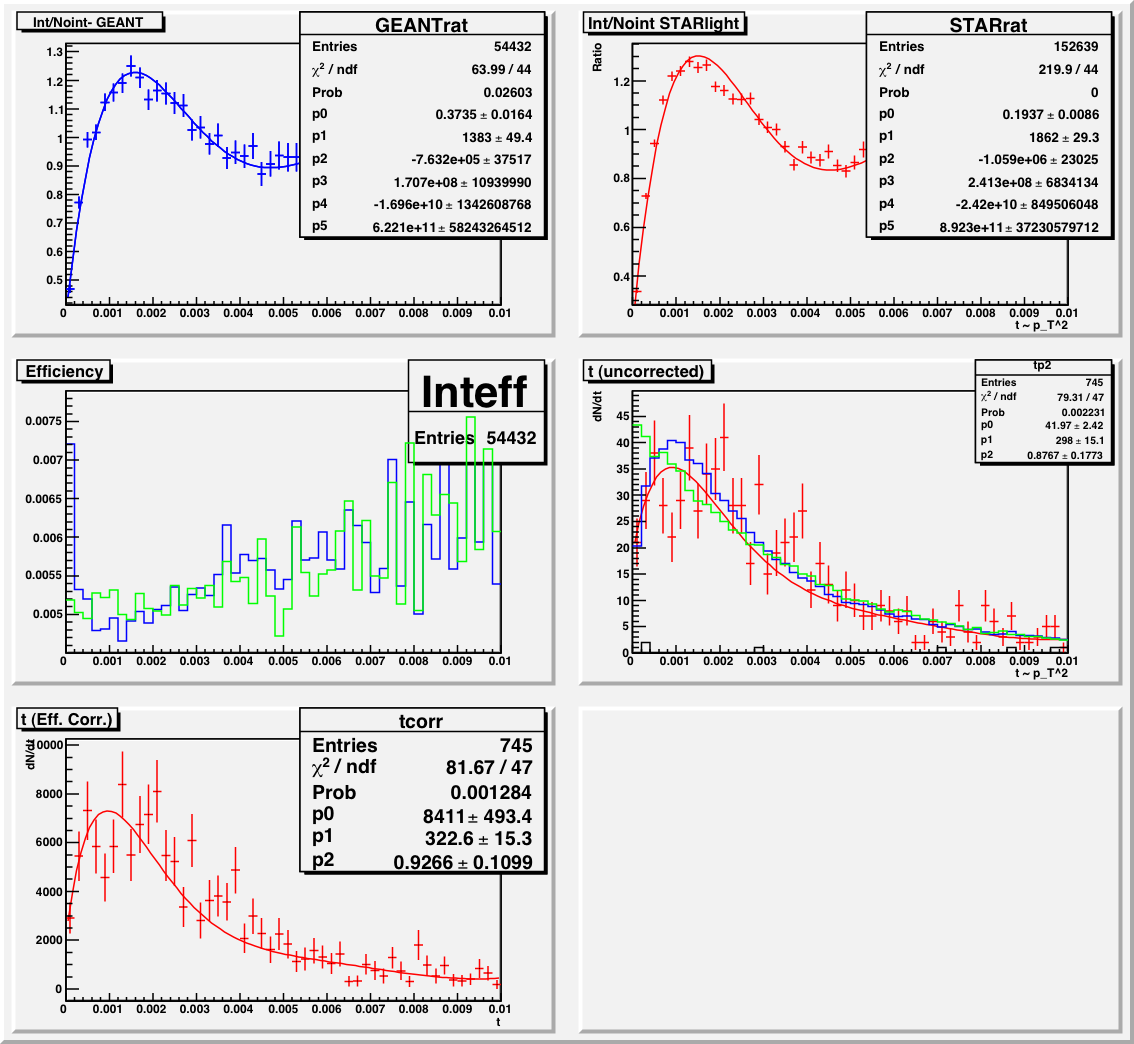Select the tcorr stats box header
Viewport: 1134px width, 1044px height.
pos(422,721)
